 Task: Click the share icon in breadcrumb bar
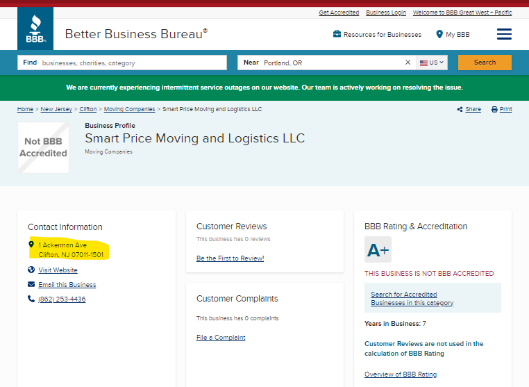(x=460, y=109)
